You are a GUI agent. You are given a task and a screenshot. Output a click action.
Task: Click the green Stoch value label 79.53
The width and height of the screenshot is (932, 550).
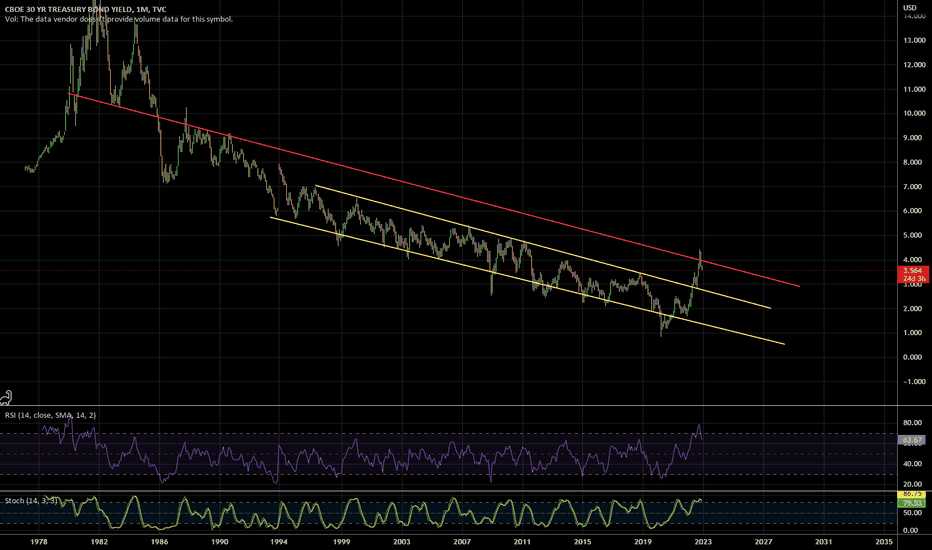click(911, 504)
